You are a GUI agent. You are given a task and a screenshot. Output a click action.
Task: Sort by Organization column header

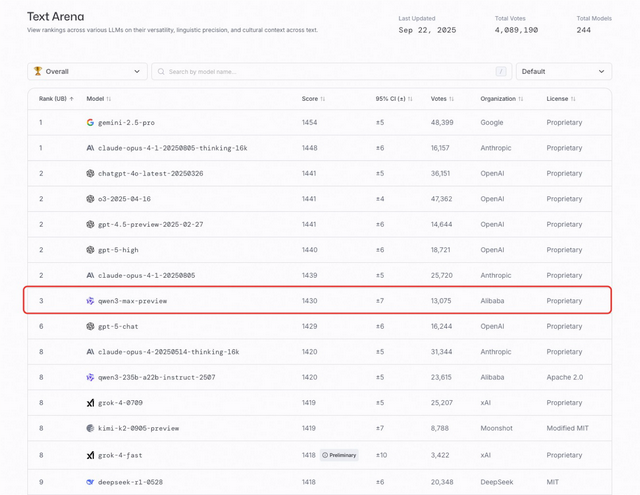(x=502, y=99)
